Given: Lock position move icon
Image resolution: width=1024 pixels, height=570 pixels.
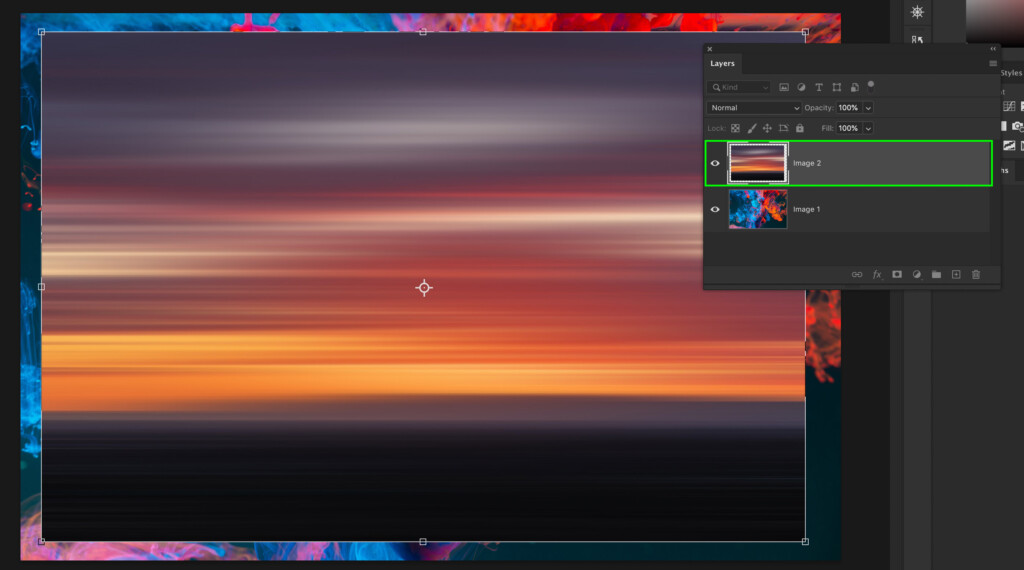Looking at the screenshot, I should [767, 129].
